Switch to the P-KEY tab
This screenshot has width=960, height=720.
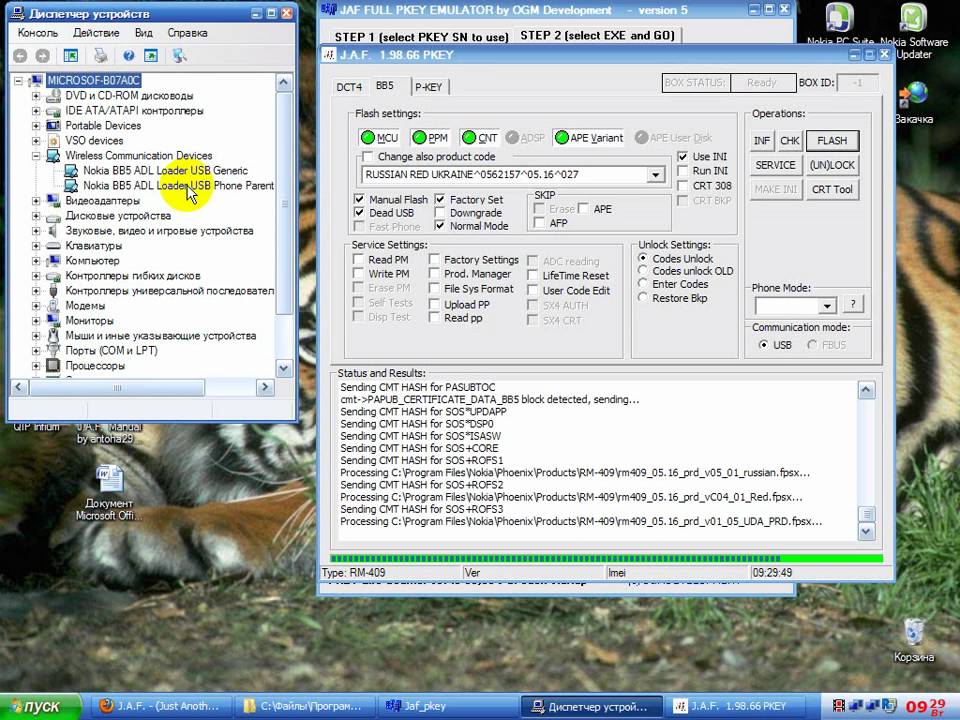(x=429, y=88)
